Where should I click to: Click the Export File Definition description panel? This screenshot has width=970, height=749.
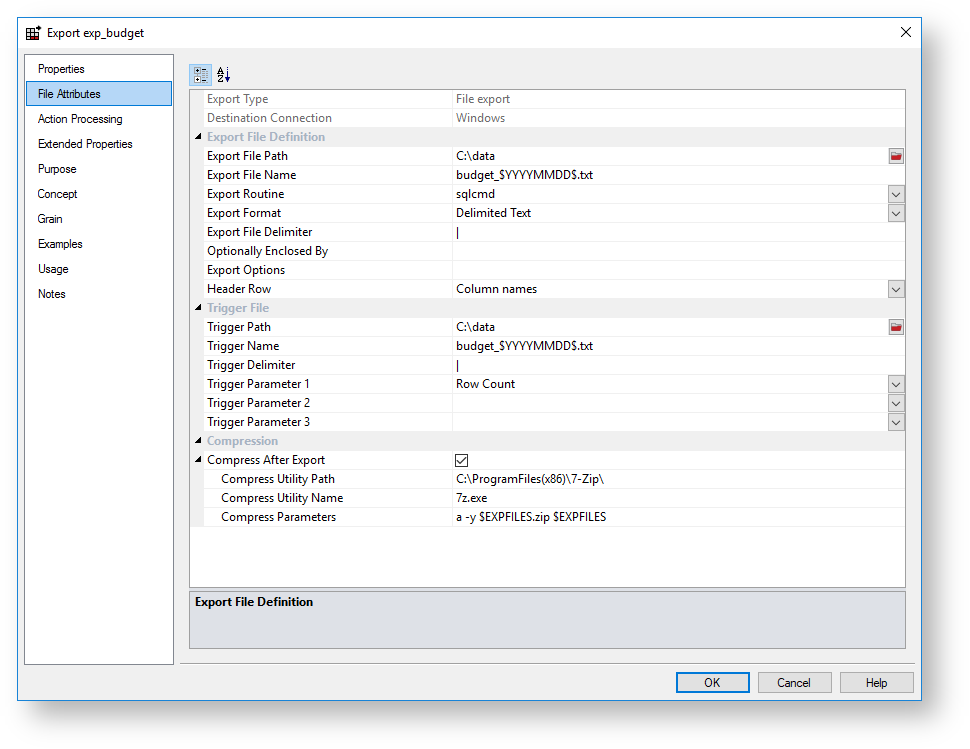click(x=547, y=620)
